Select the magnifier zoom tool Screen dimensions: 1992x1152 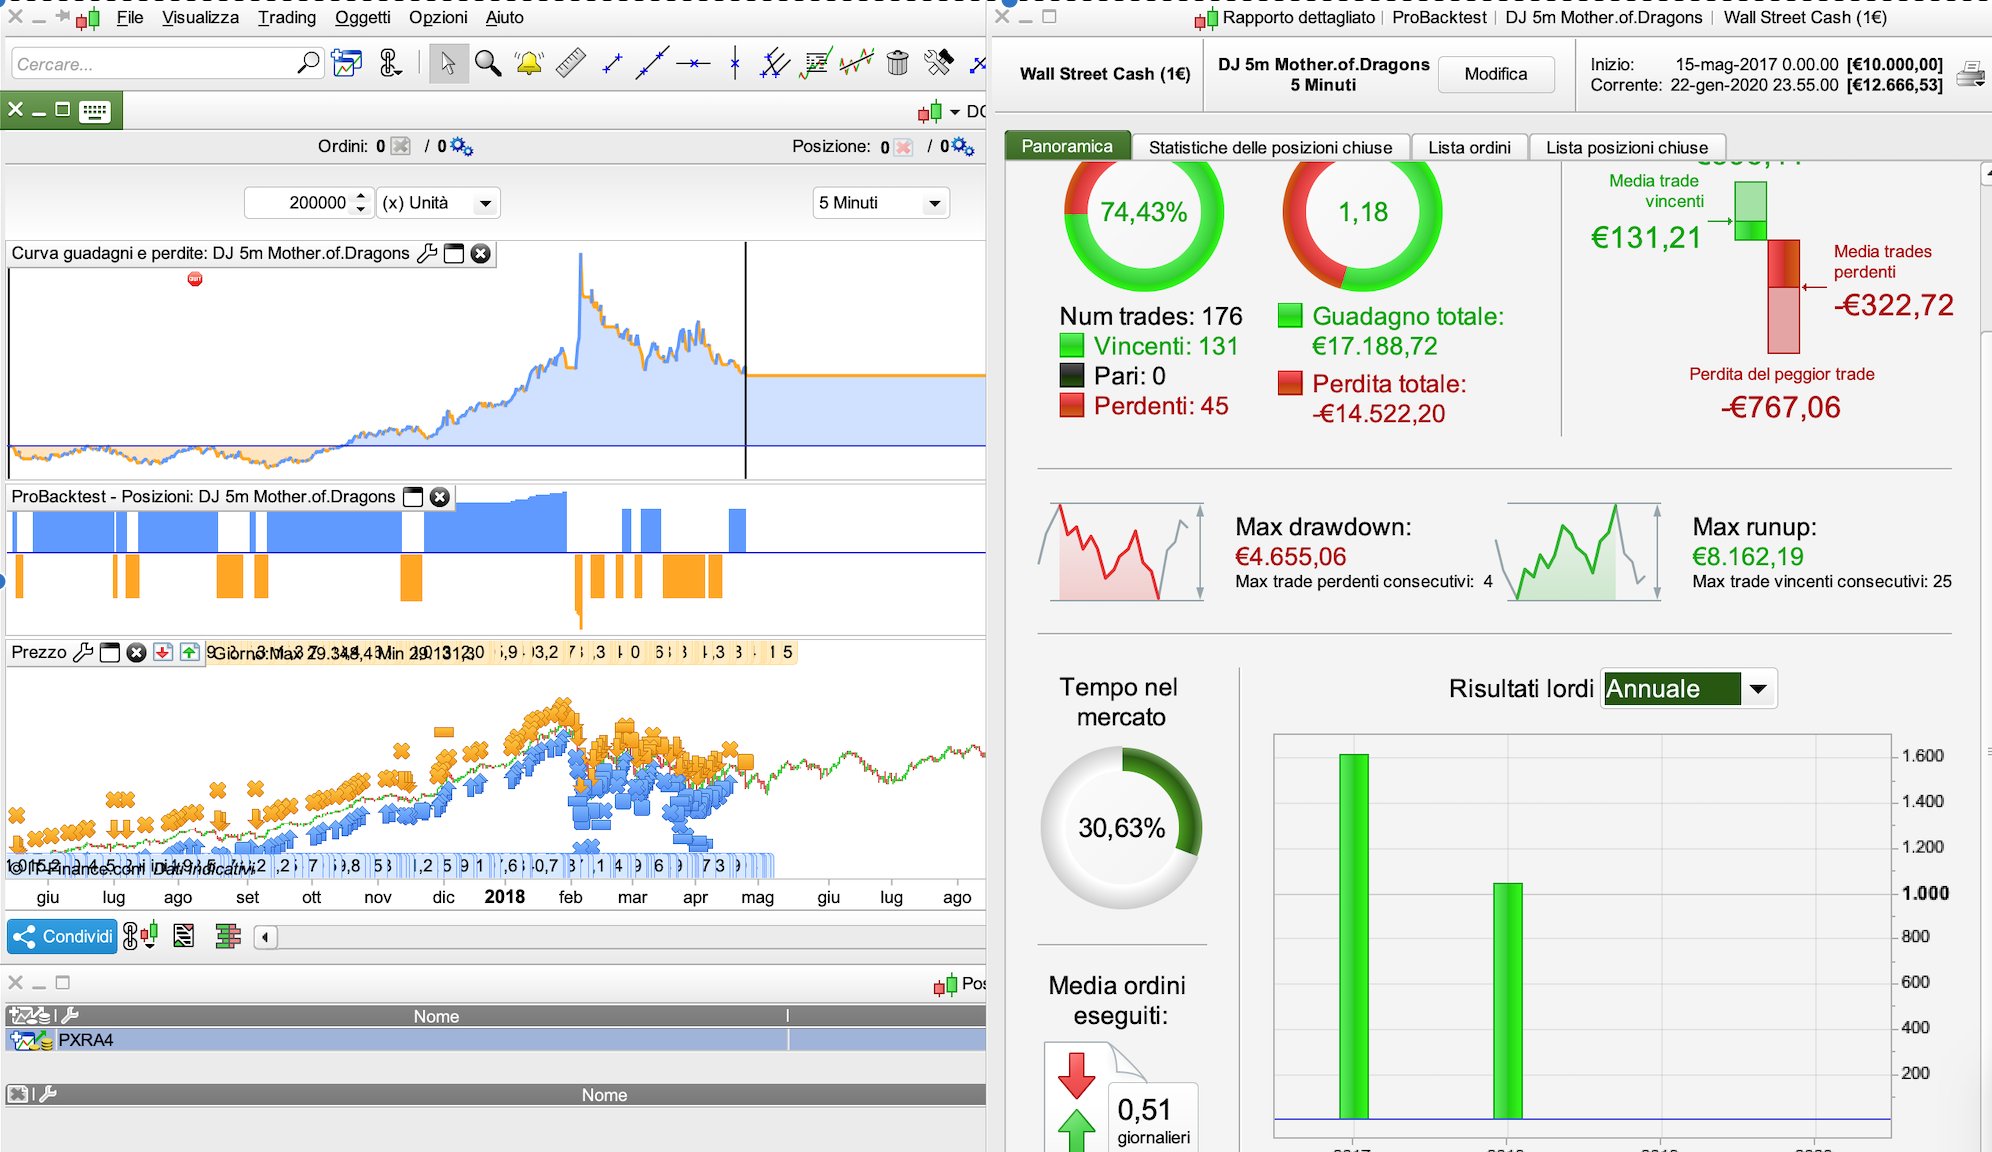click(488, 64)
